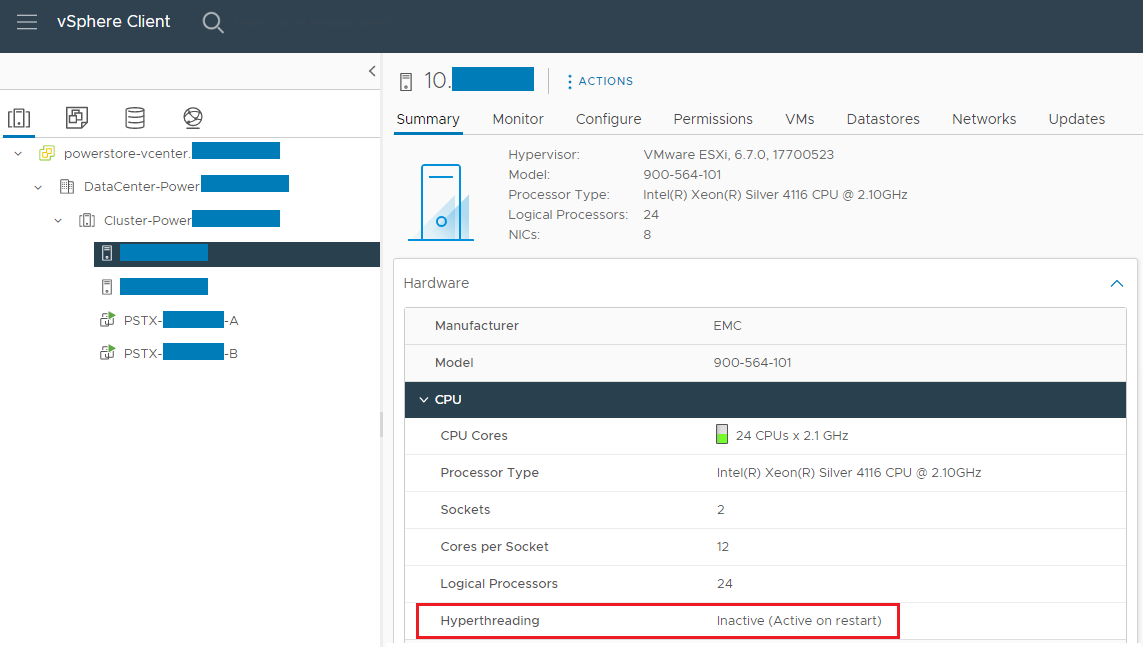Image resolution: width=1143 pixels, height=647 pixels.
Task: Collapse the left navigation pane arrow
Action: [x=371, y=71]
